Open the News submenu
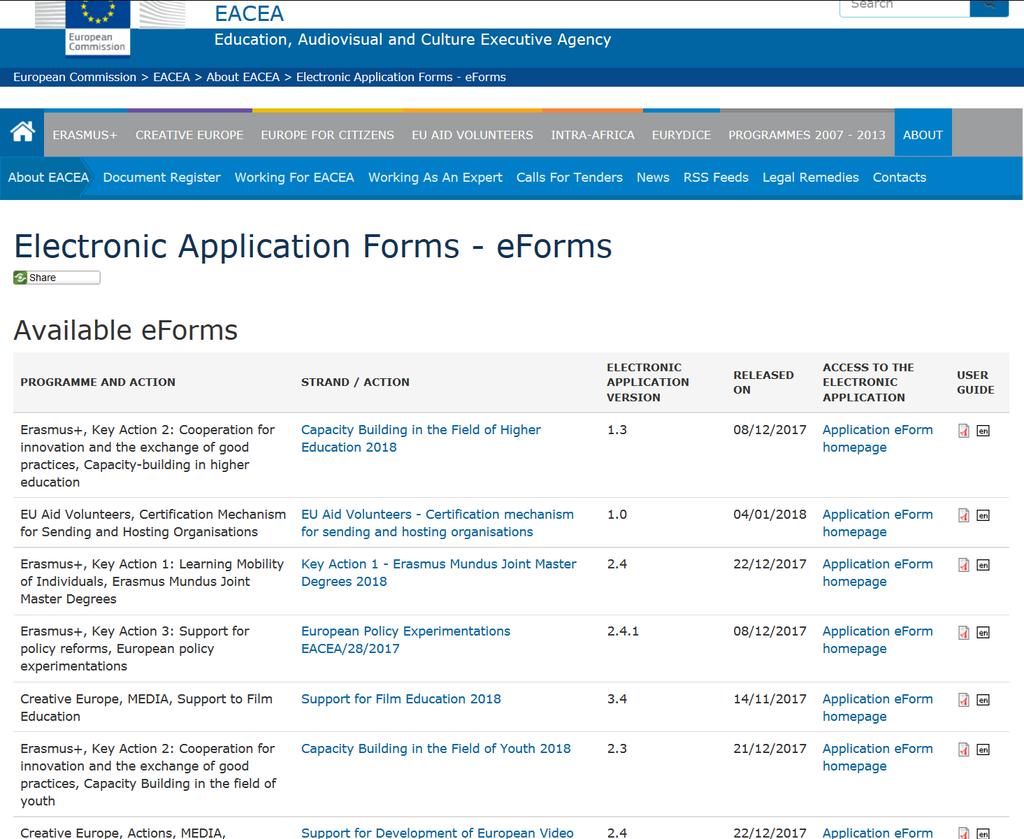This screenshot has width=1024, height=839. [653, 178]
